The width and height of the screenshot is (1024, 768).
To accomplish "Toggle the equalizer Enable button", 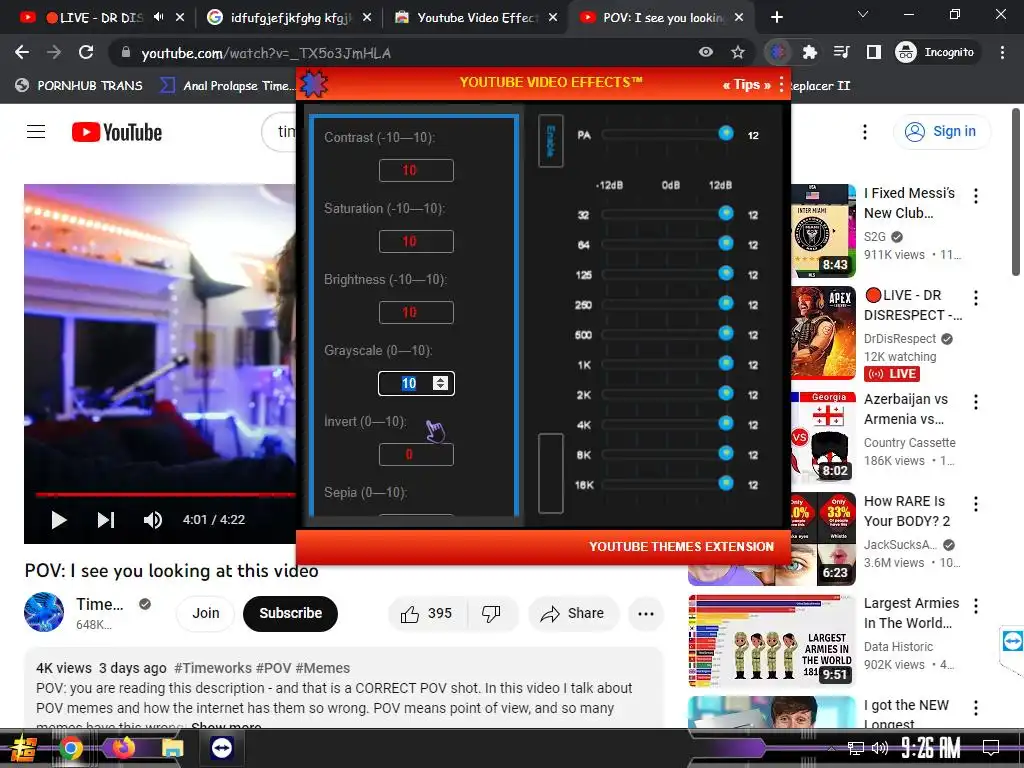I will pyautogui.click(x=551, y=140).
